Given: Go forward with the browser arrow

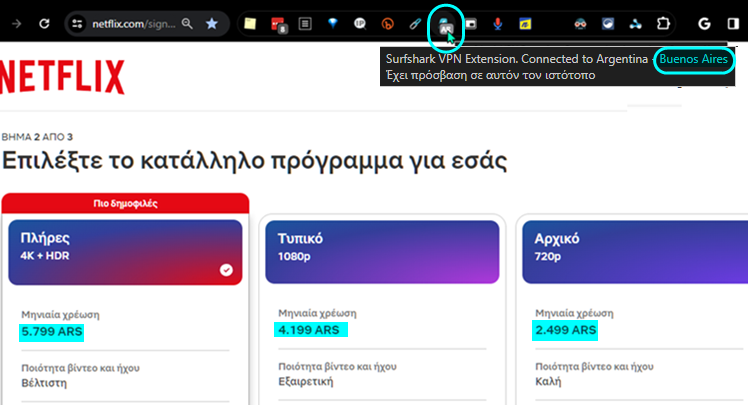Looking at the screenshot, I should point(17,23).
